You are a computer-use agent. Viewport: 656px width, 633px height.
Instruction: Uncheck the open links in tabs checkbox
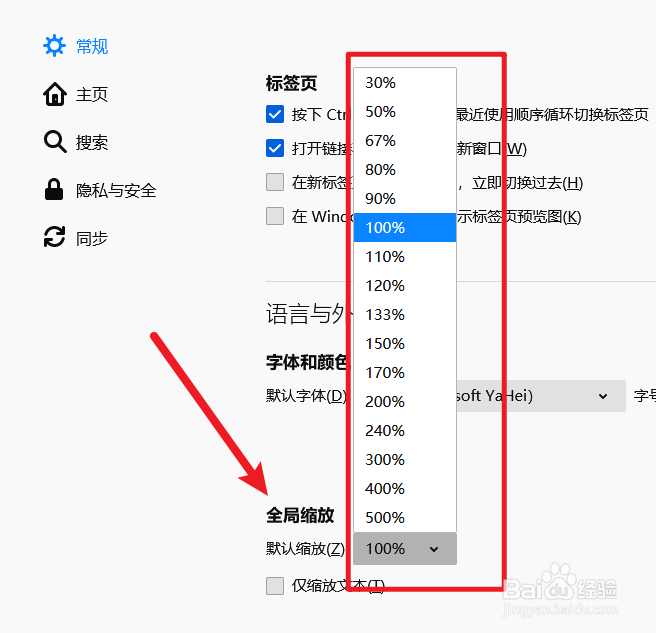[275, 148]
